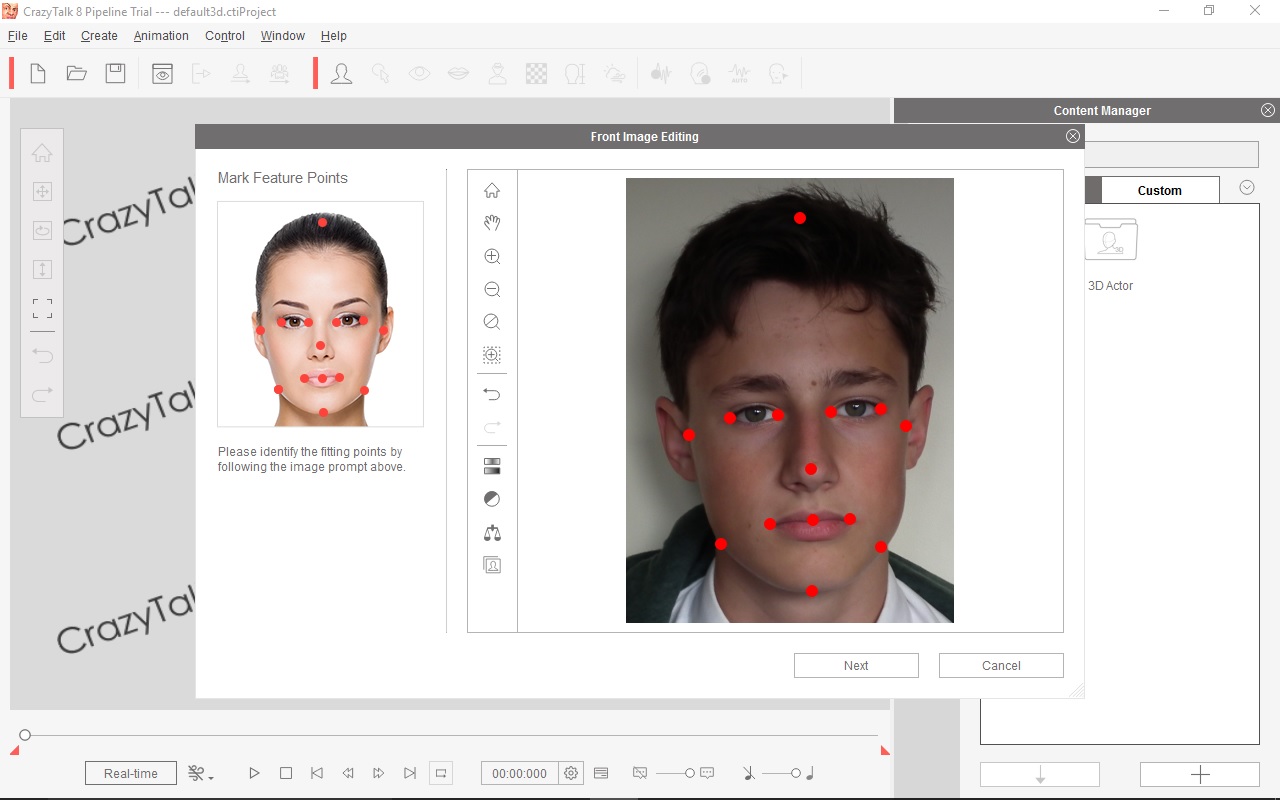Screen dimensions: 1280x800
Task: Click the audio waveform record icon
Action: [660, 73]
